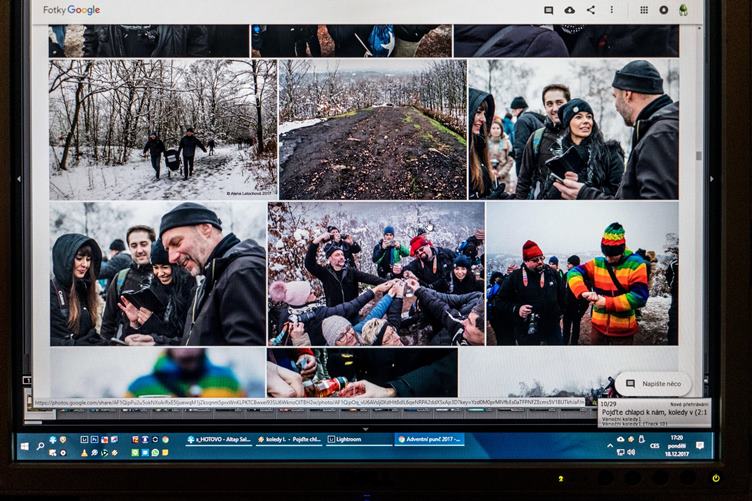This screenshot has height=501, width=752.
Task: Show hidden system tray icons chevron
Action: point(610,446)
